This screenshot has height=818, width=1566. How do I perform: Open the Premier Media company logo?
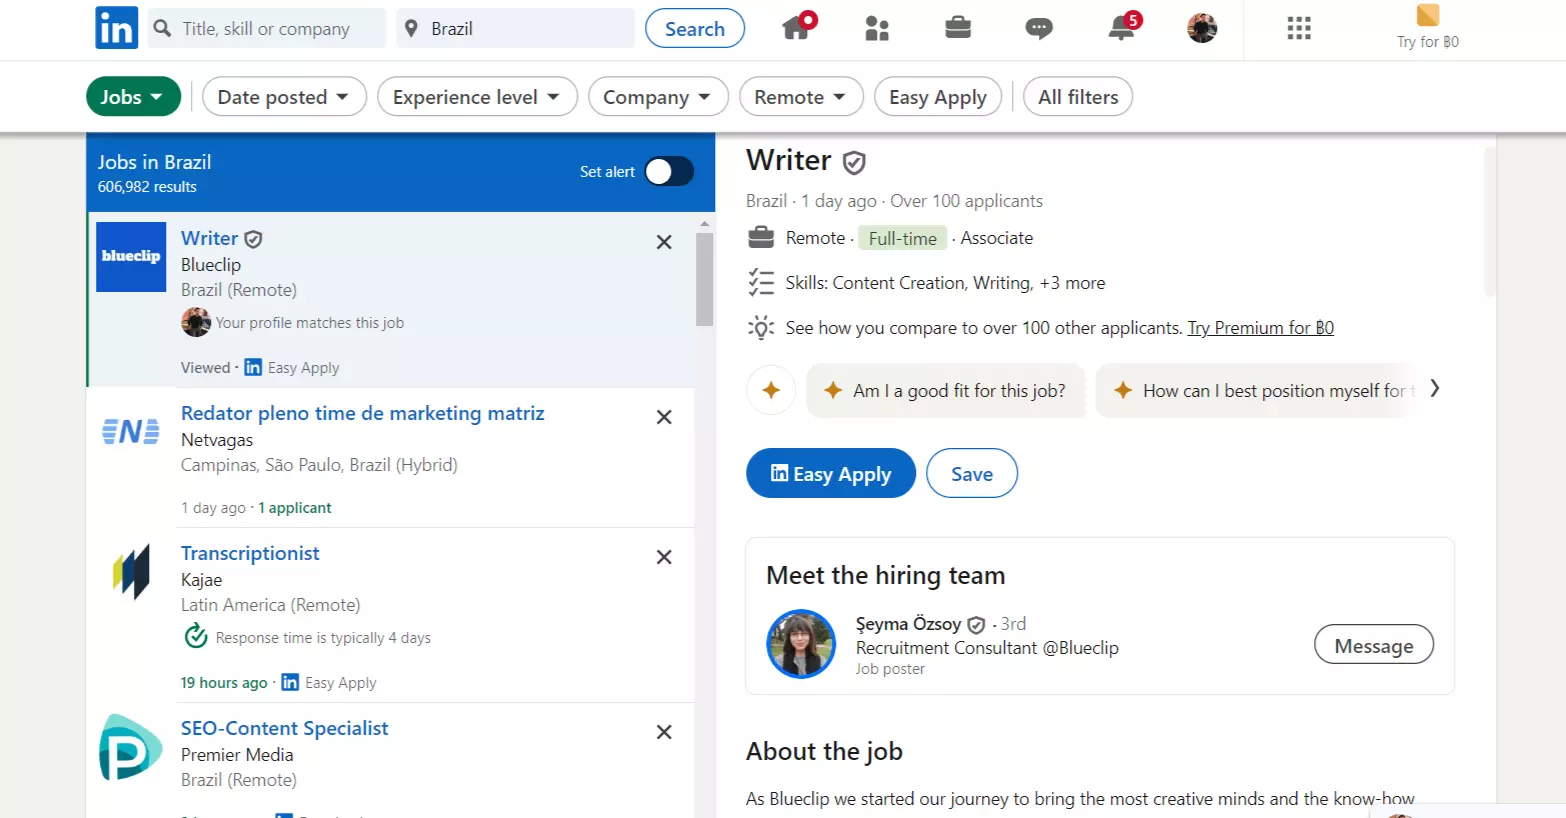[131, 747]
